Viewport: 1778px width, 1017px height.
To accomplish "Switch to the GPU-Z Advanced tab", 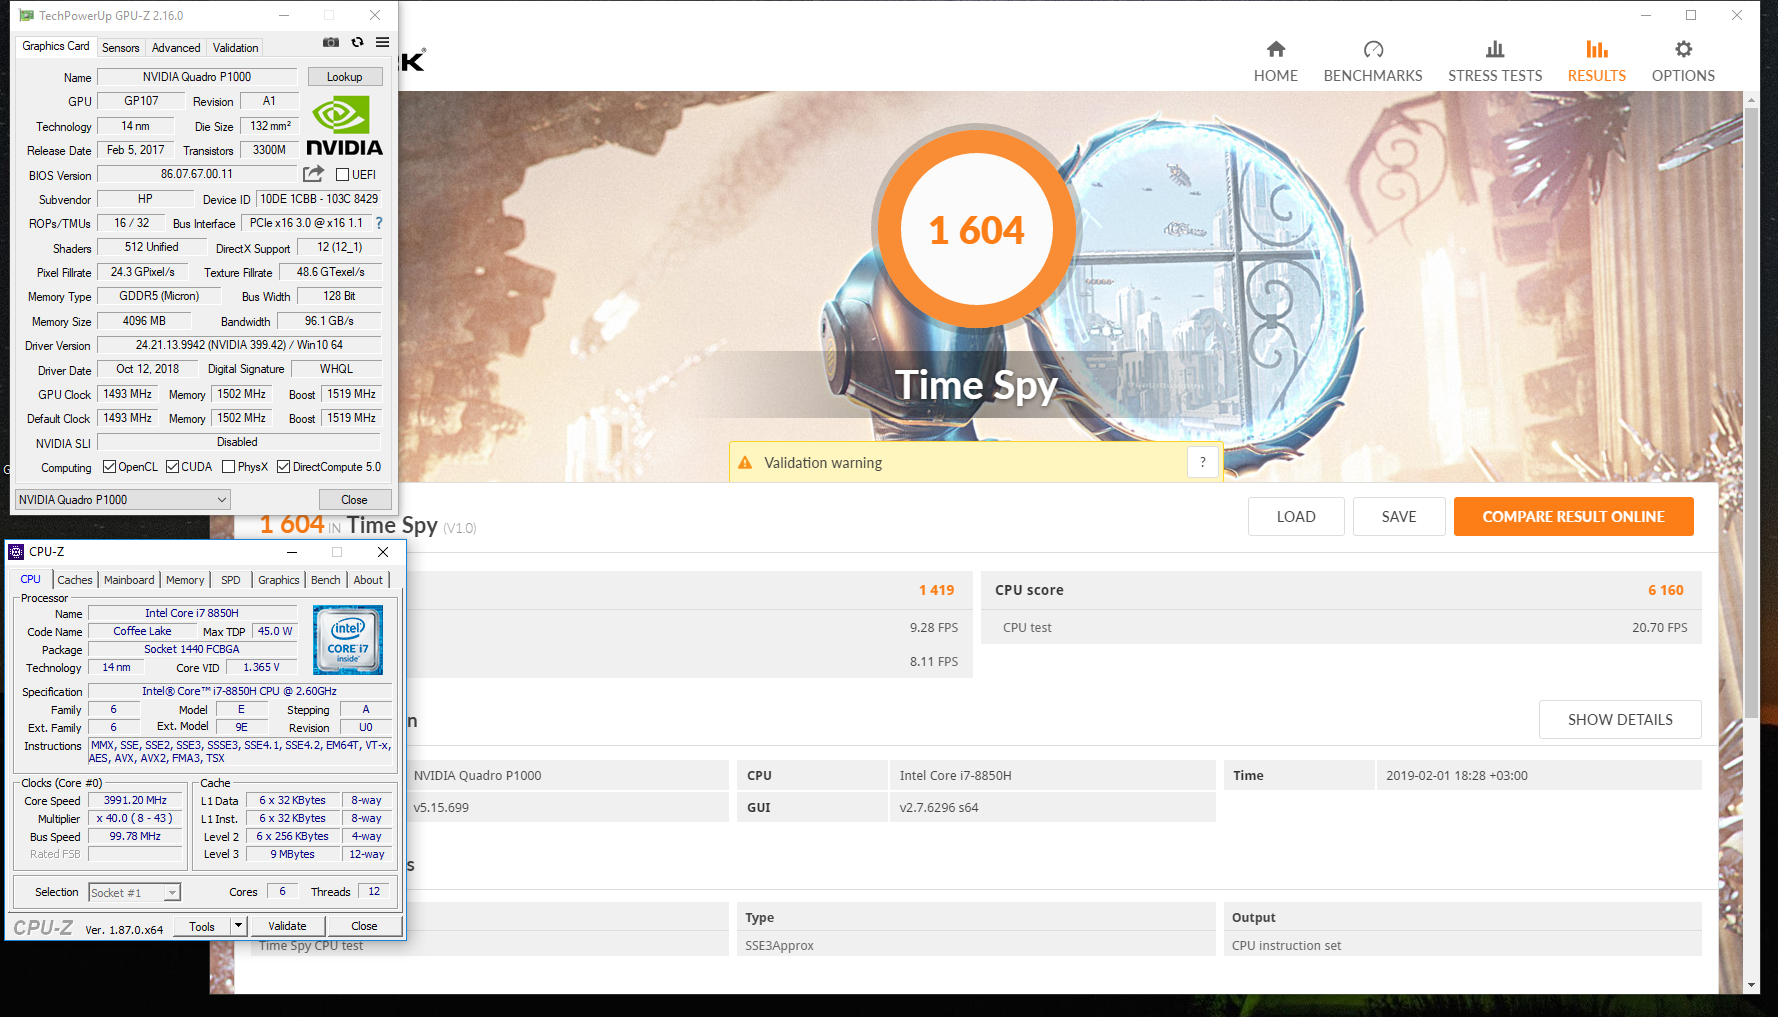I will tap(176, 48).
